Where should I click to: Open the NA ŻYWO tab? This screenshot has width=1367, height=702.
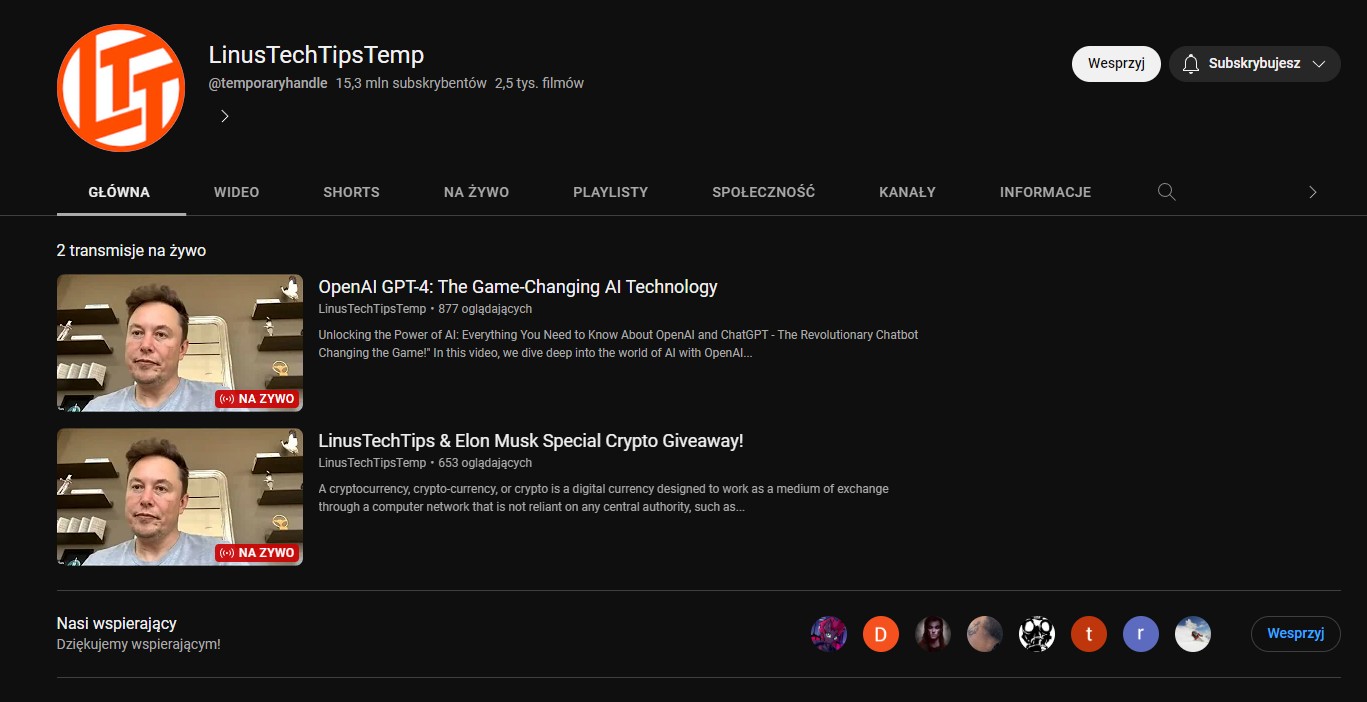pos(476,192)
